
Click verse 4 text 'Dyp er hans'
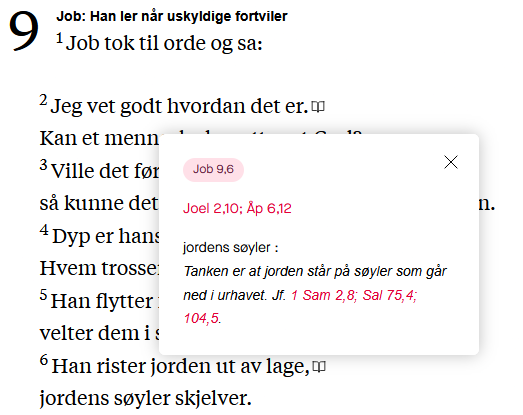[x=106, y=236]
